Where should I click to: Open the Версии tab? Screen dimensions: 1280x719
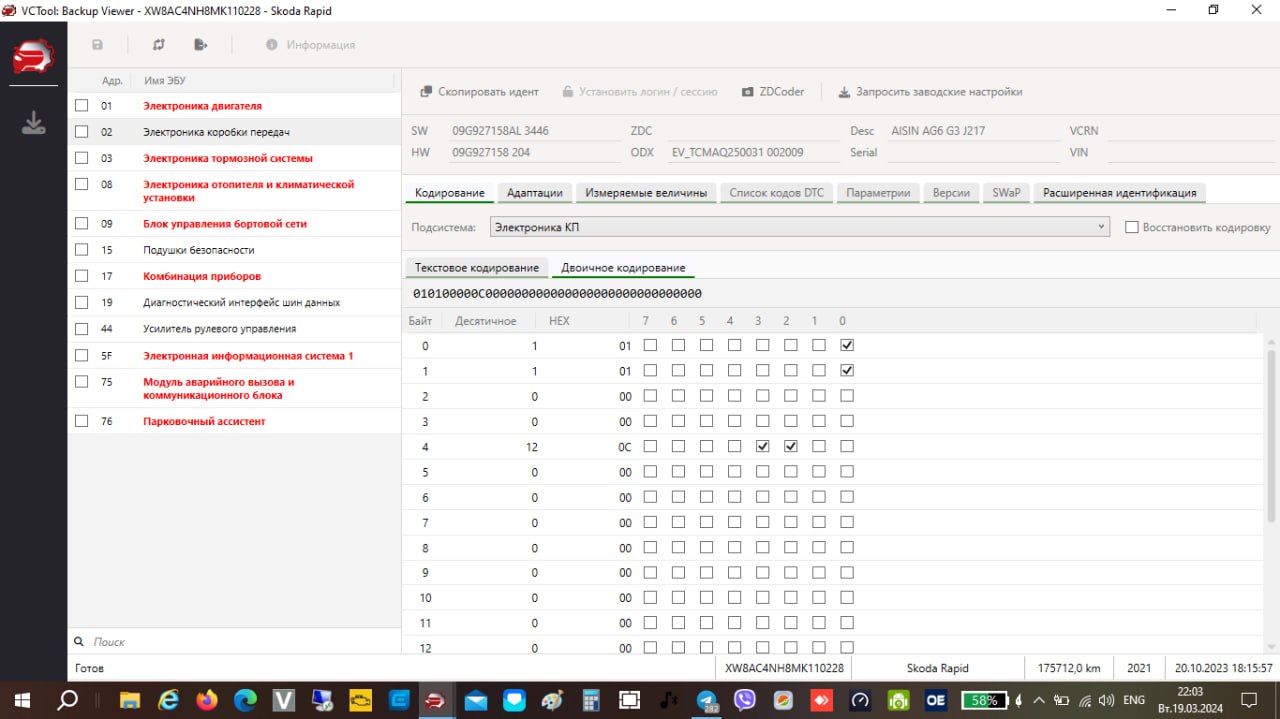(x=951, y=193)
